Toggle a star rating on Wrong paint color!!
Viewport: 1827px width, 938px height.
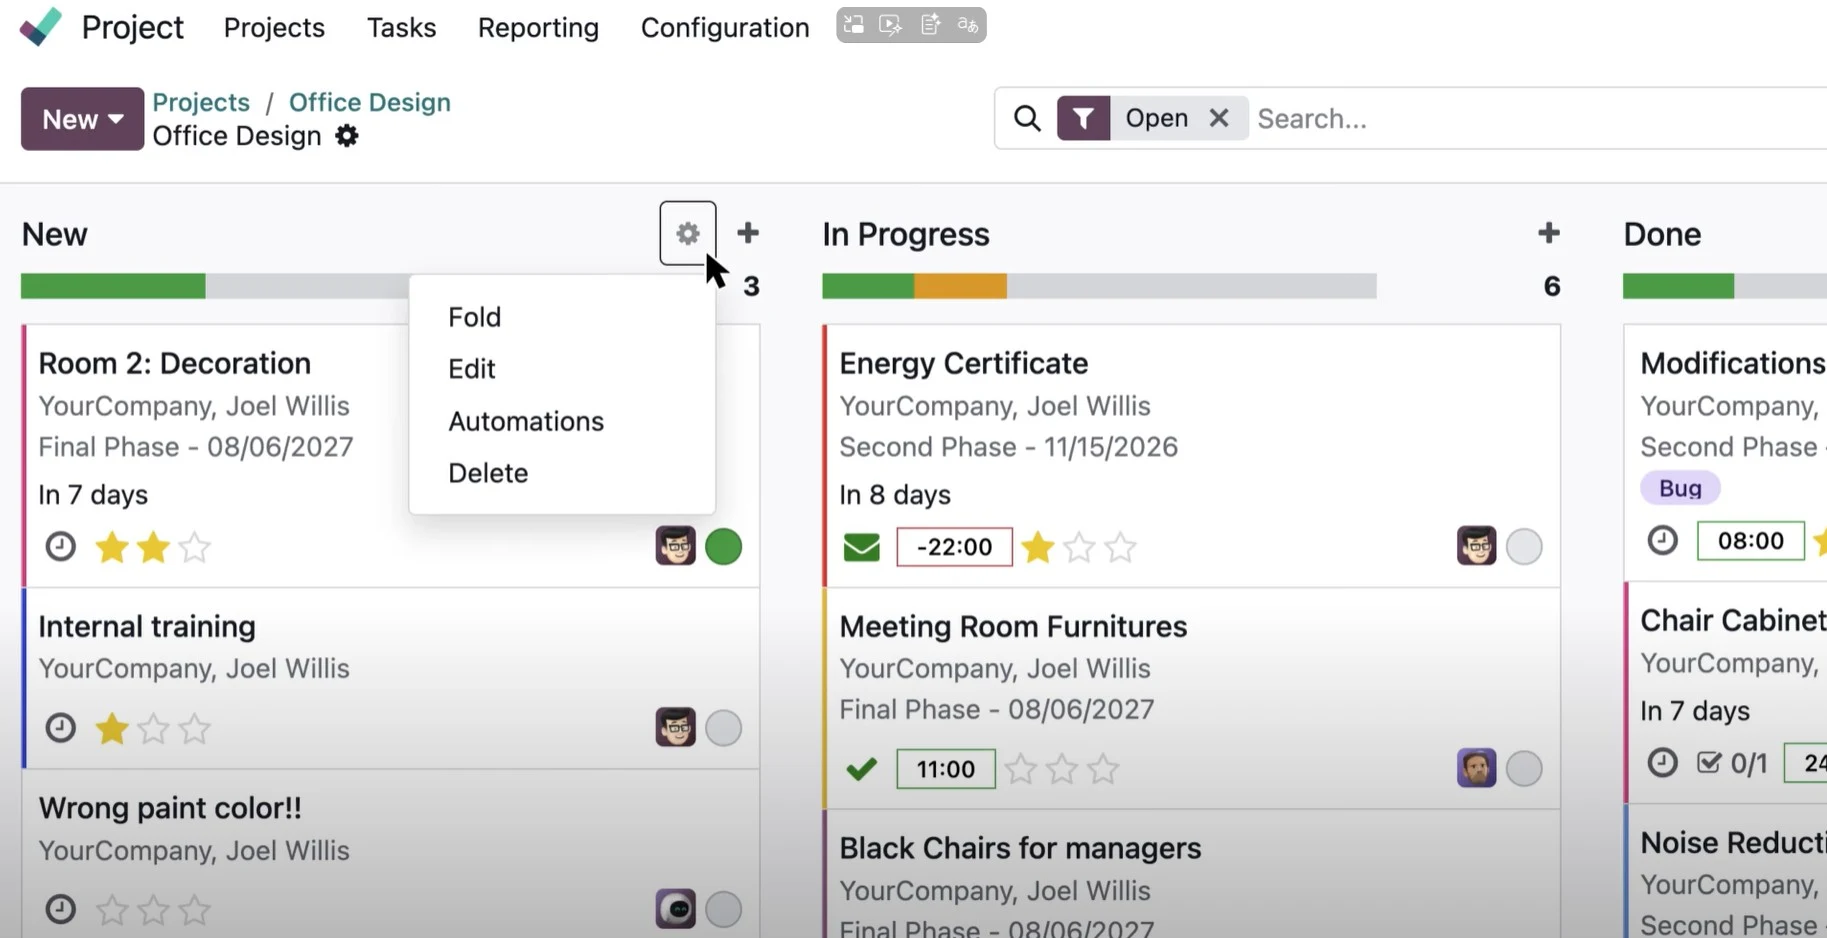pyautogui.click(x=112, y=909)
